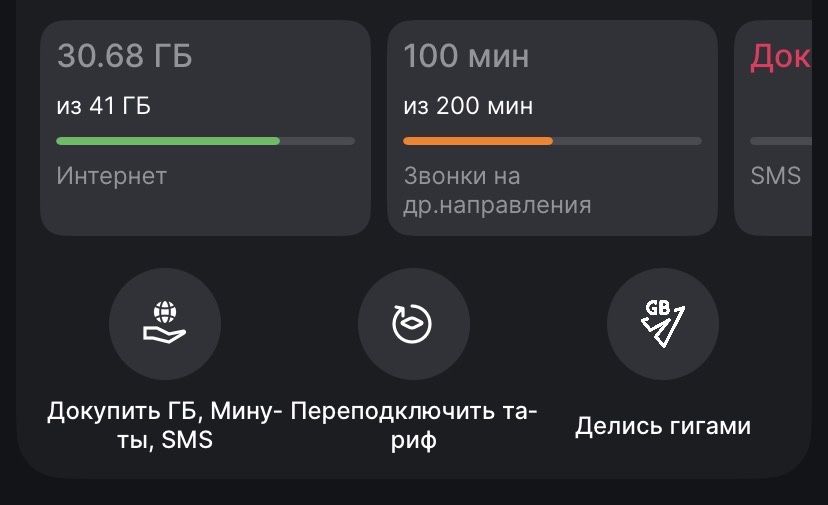
Task: Select the partially visible "SMS" label
Action: click(775, 176)
